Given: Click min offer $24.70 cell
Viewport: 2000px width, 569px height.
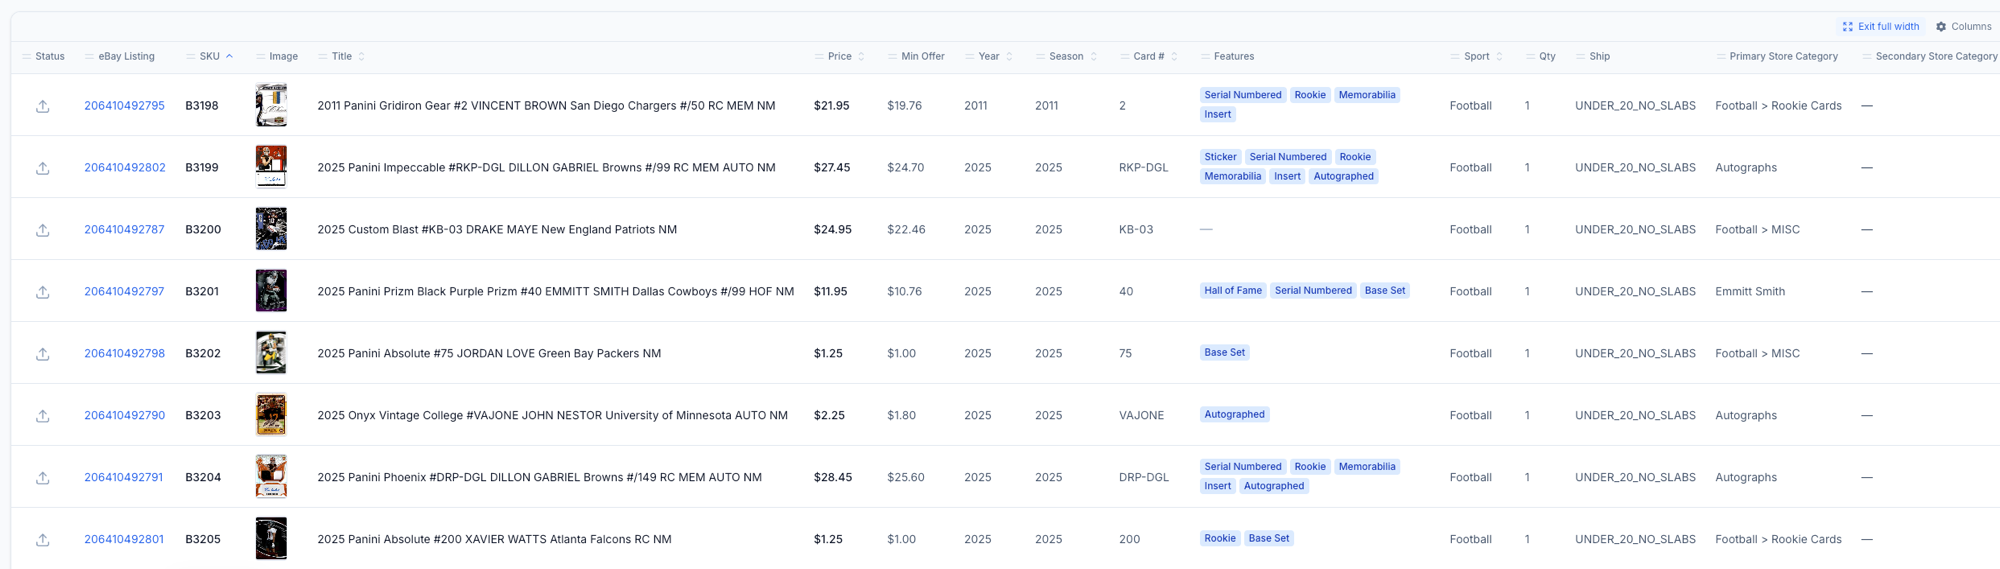Looking at the screenshot, I should (905, 167).
